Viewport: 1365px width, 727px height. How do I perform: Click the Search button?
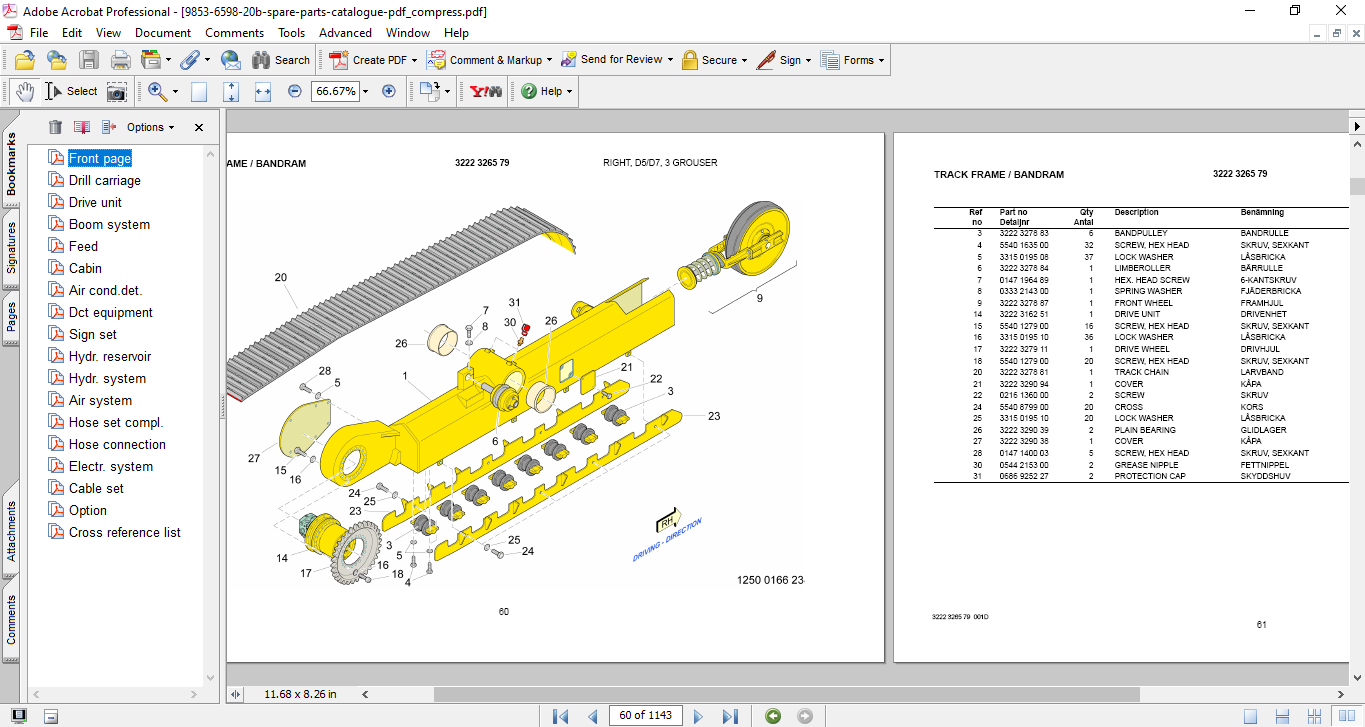pos(281,60)
